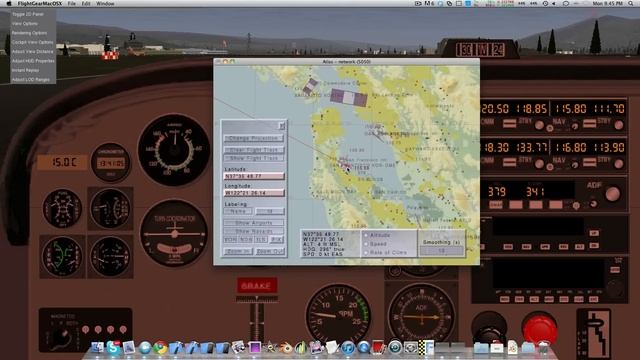The image size is (640, 360).
Task: Open the Window menu
Action: pos(105,3)
